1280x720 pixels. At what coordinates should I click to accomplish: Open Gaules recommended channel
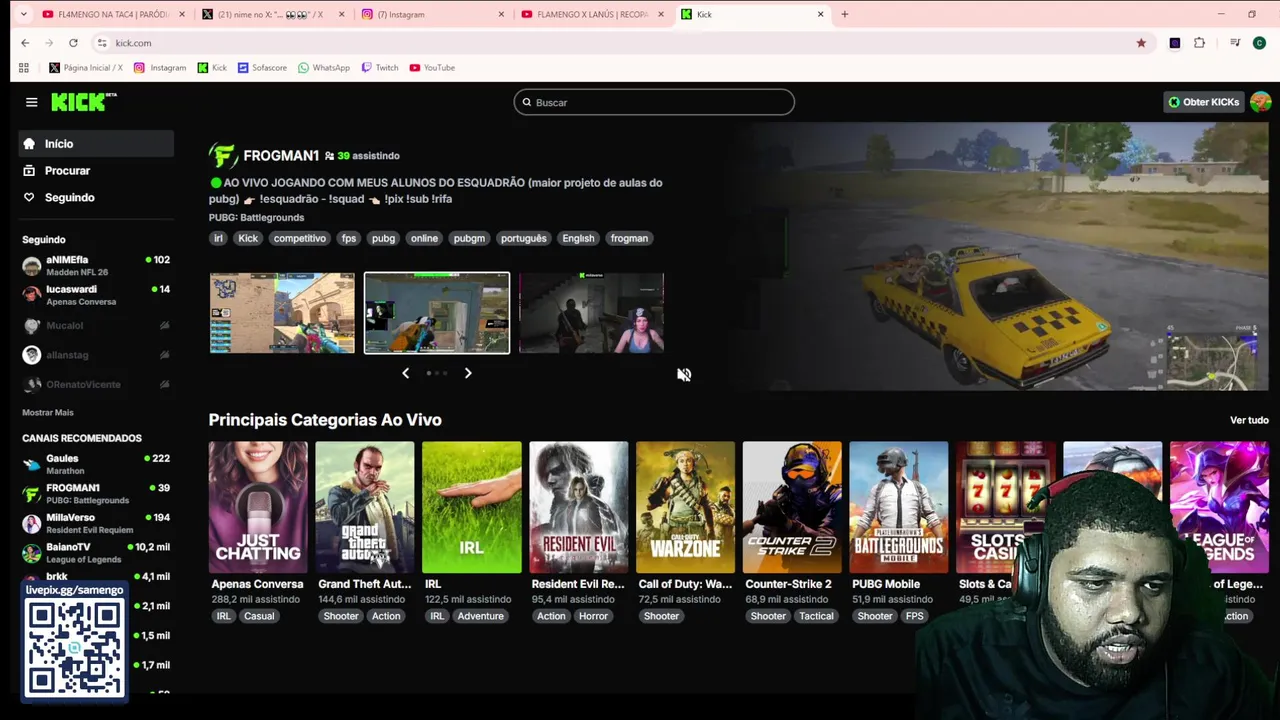pyautogui.click(x=96, y=464)
